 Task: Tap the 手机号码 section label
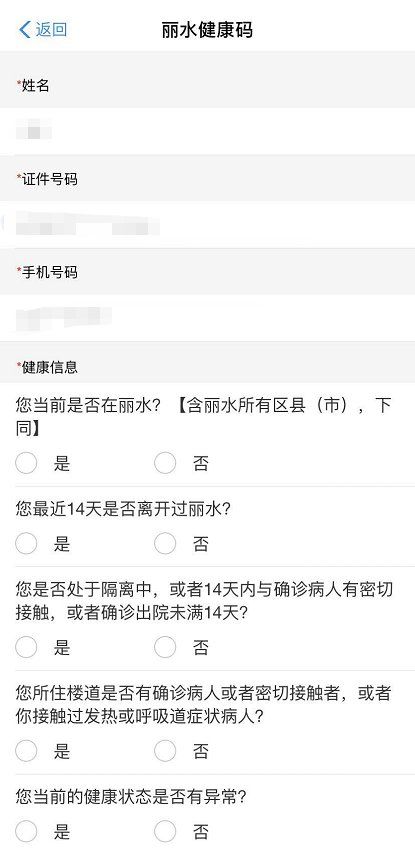pyautogui.click(x=50, y=272)
